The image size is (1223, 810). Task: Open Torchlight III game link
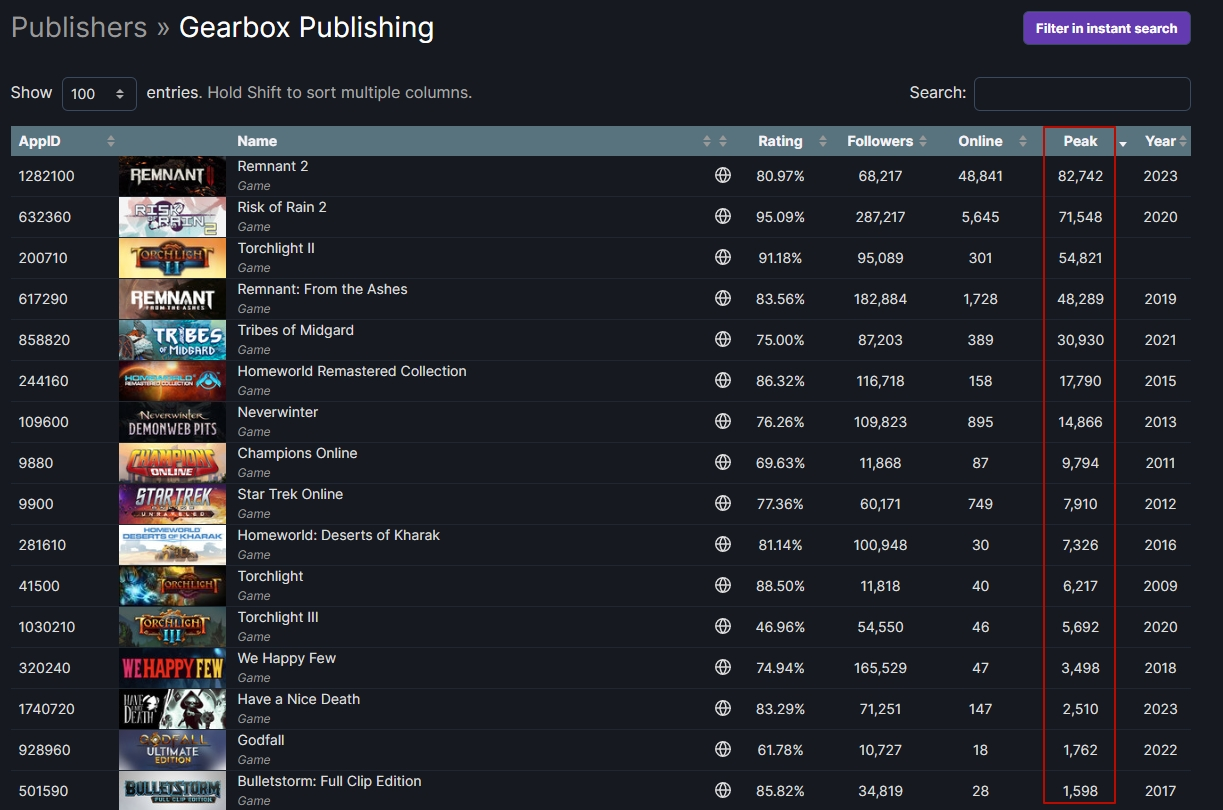(x=278, y=617)
